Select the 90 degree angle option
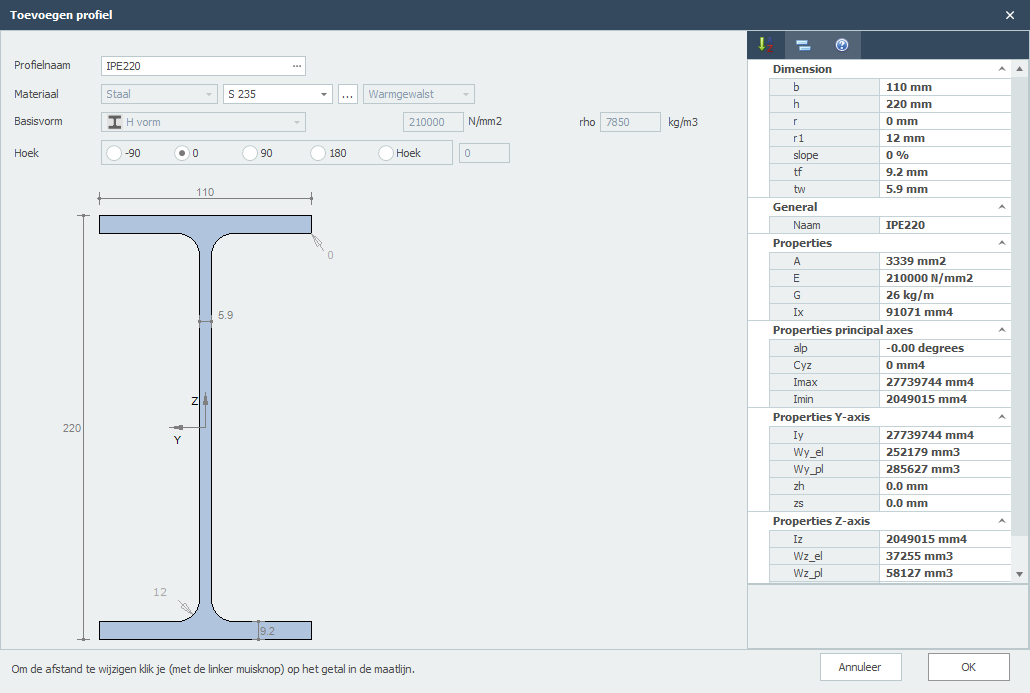 click(x=250, y=153)
